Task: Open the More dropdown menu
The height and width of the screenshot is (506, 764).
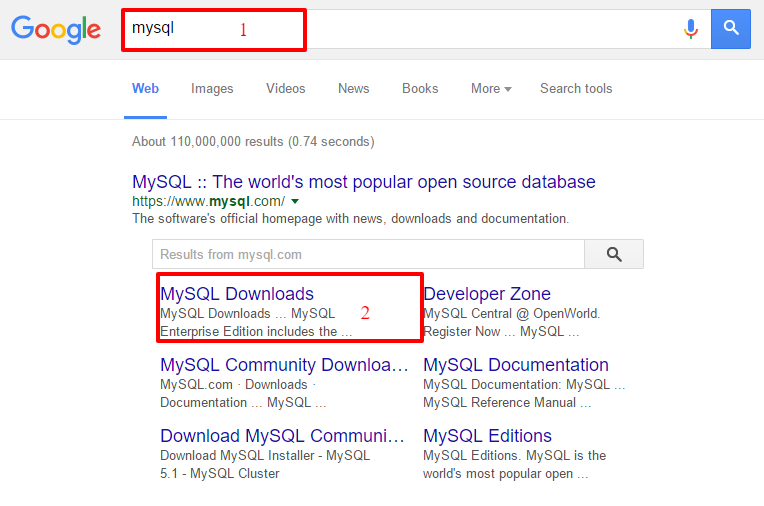Action: click(x=491, y=89)
